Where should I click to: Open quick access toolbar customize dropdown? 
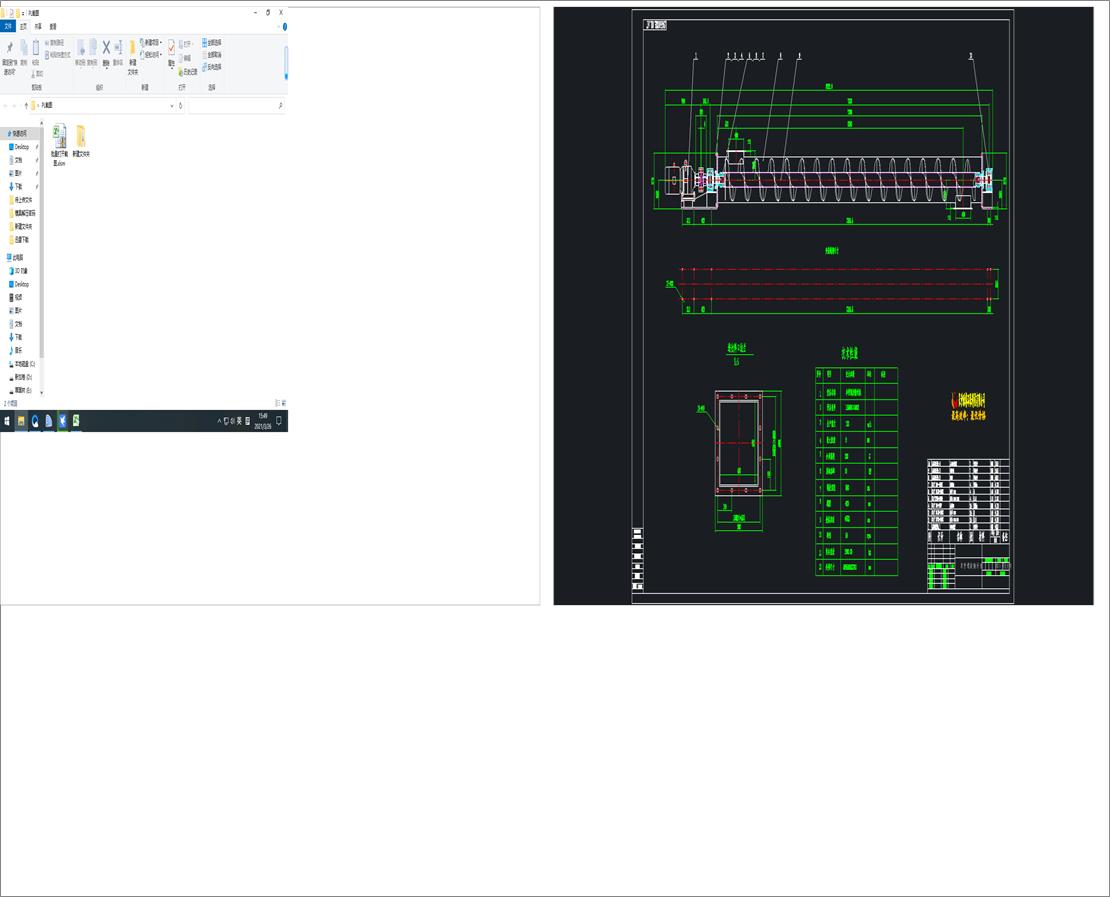(x=25, y=13)
